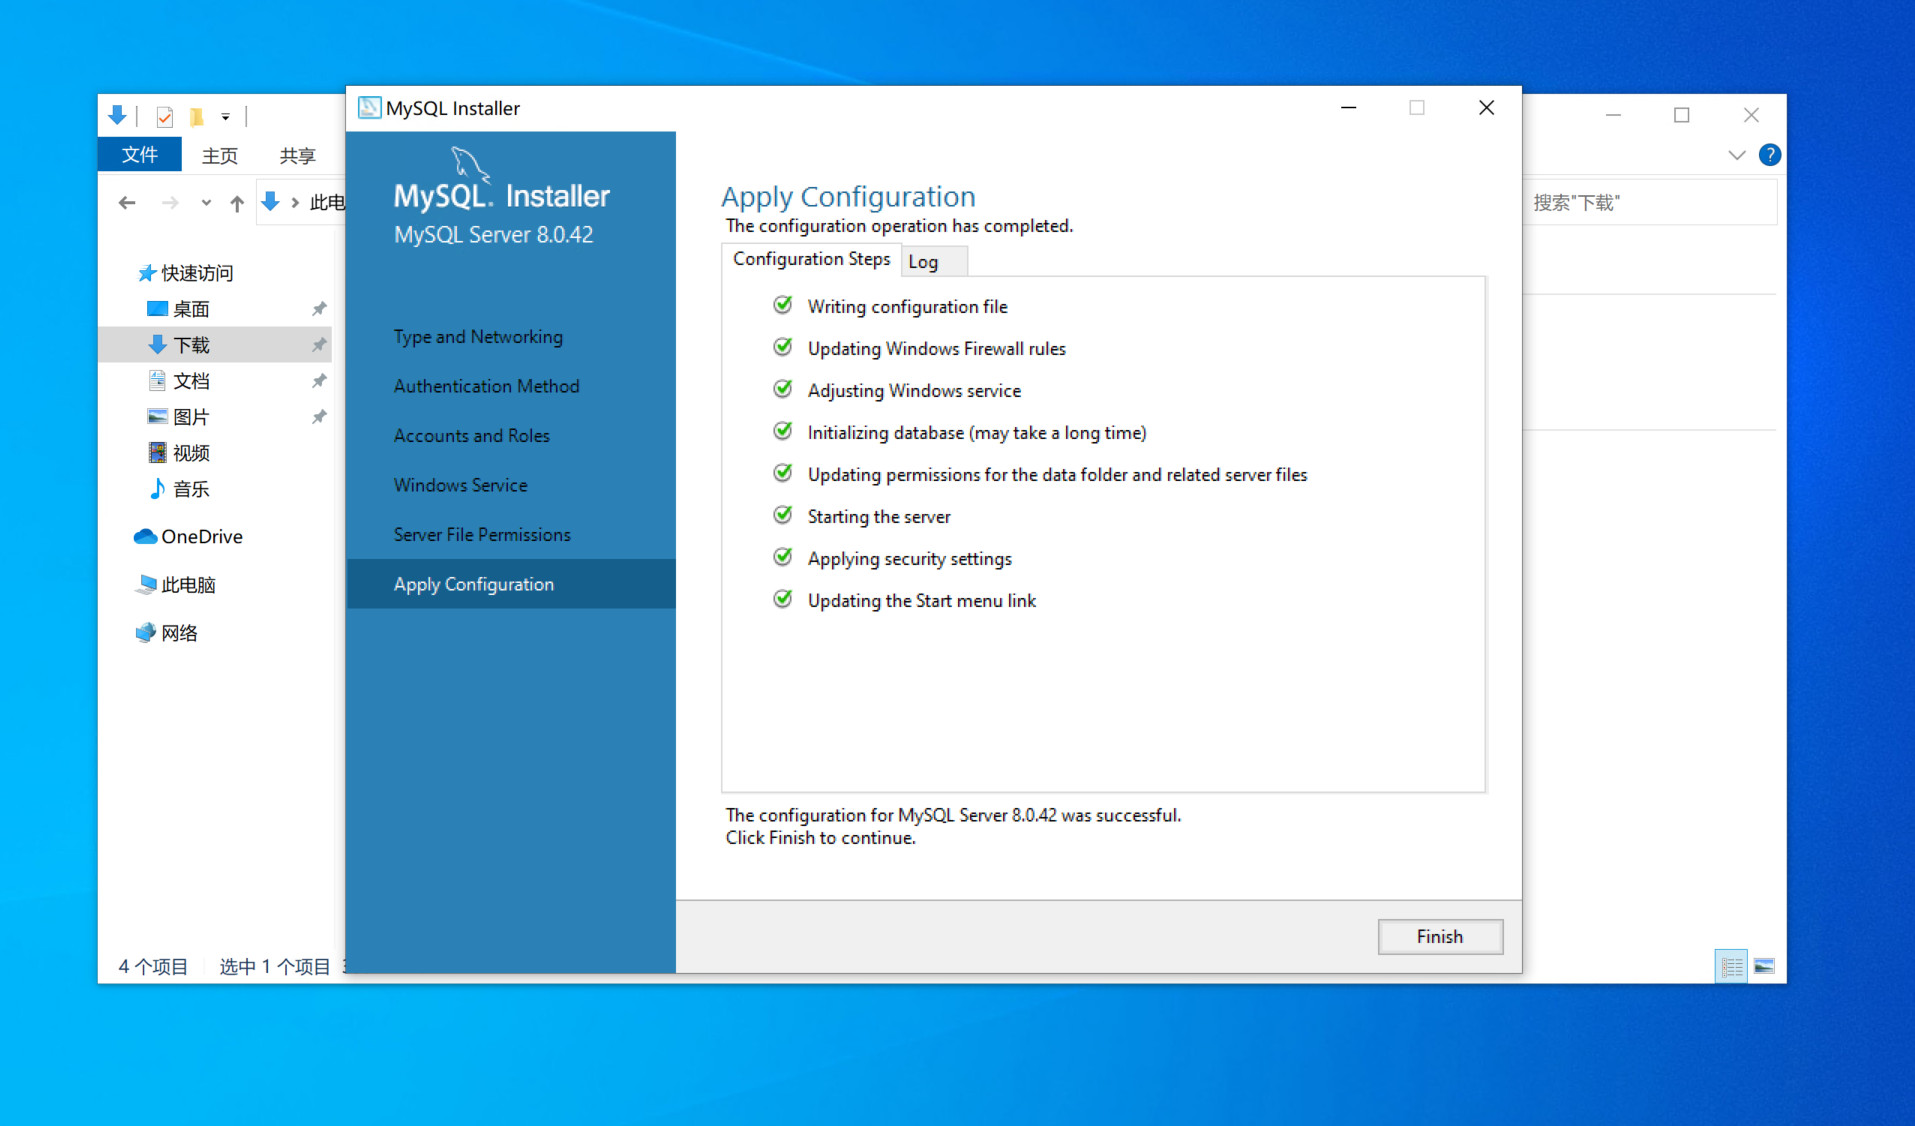Click the up directory arrow
The height and width of the screenshot is (1126, 1915).
(237, 203)
